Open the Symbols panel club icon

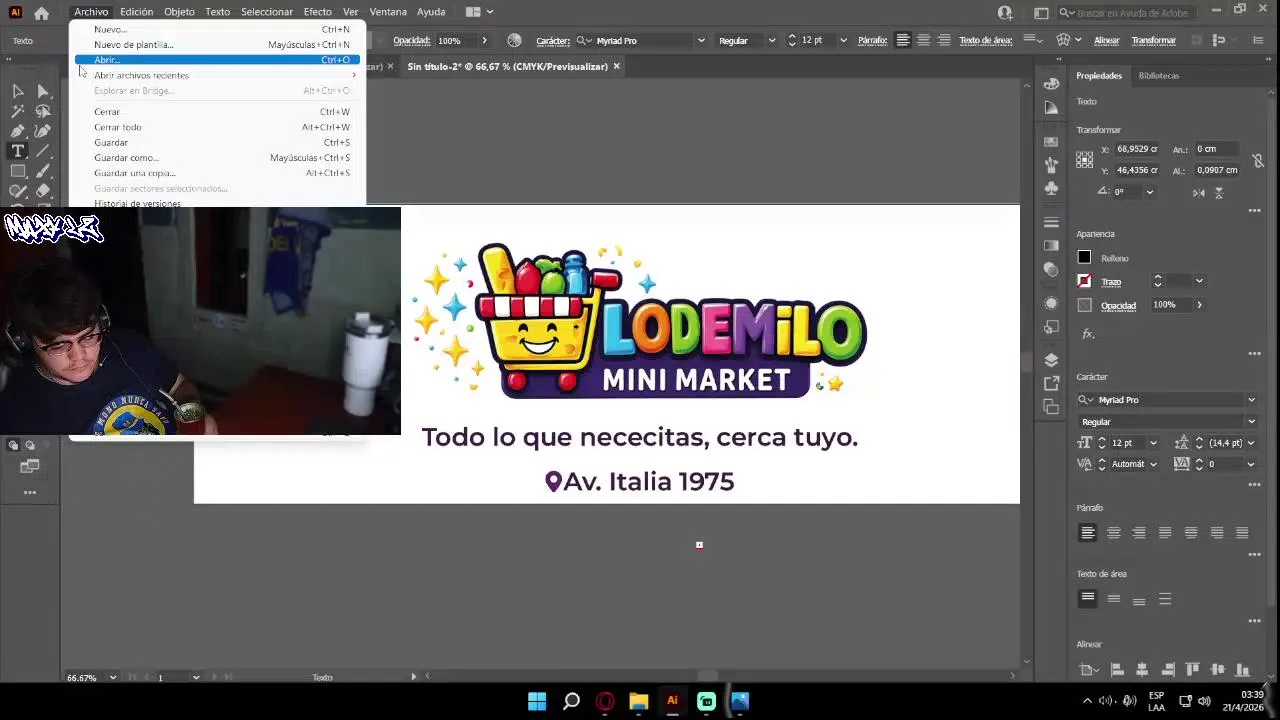click(x=1051, y=188)
